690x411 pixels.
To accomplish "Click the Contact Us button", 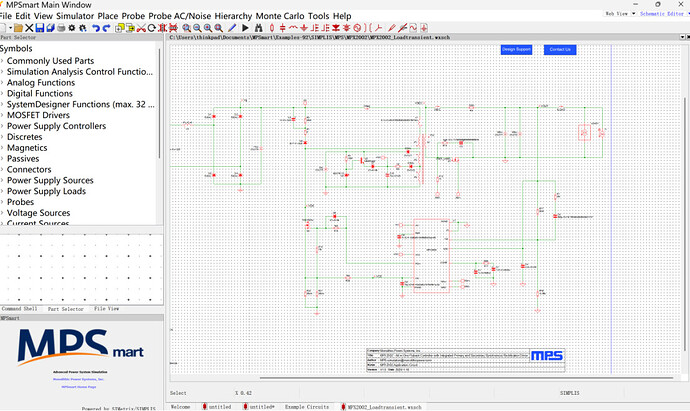I will [x=559, y=49].
